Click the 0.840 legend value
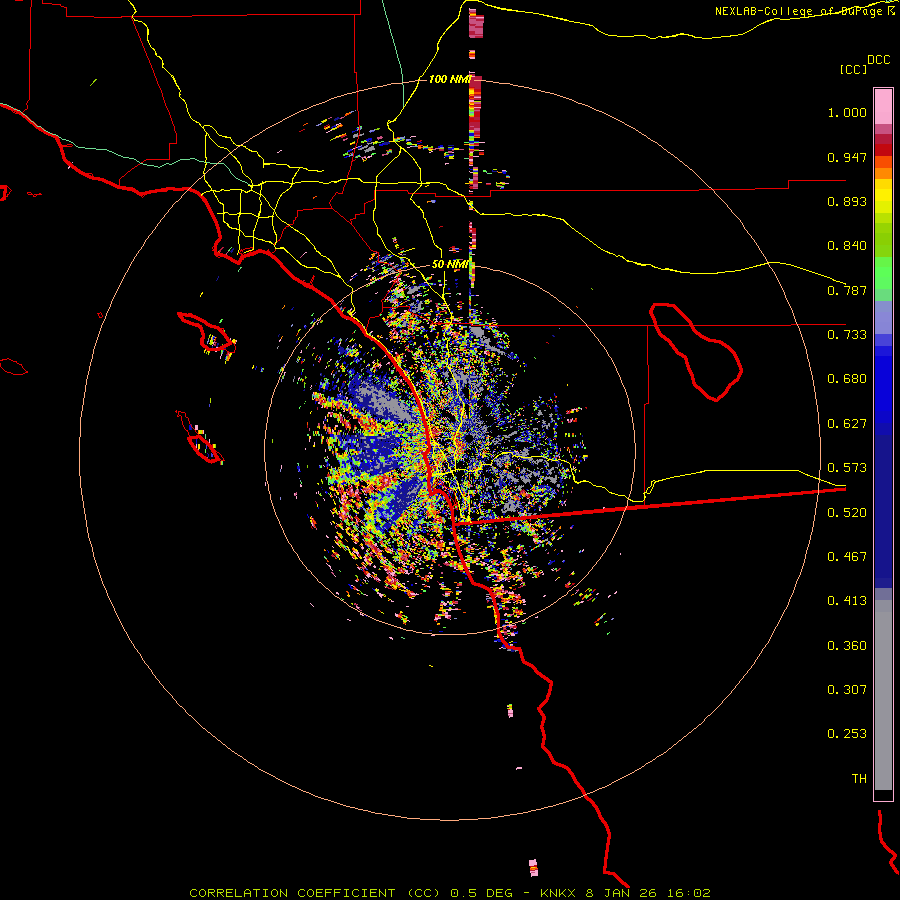This screenshot has height=900, width=900. point(847,246)
